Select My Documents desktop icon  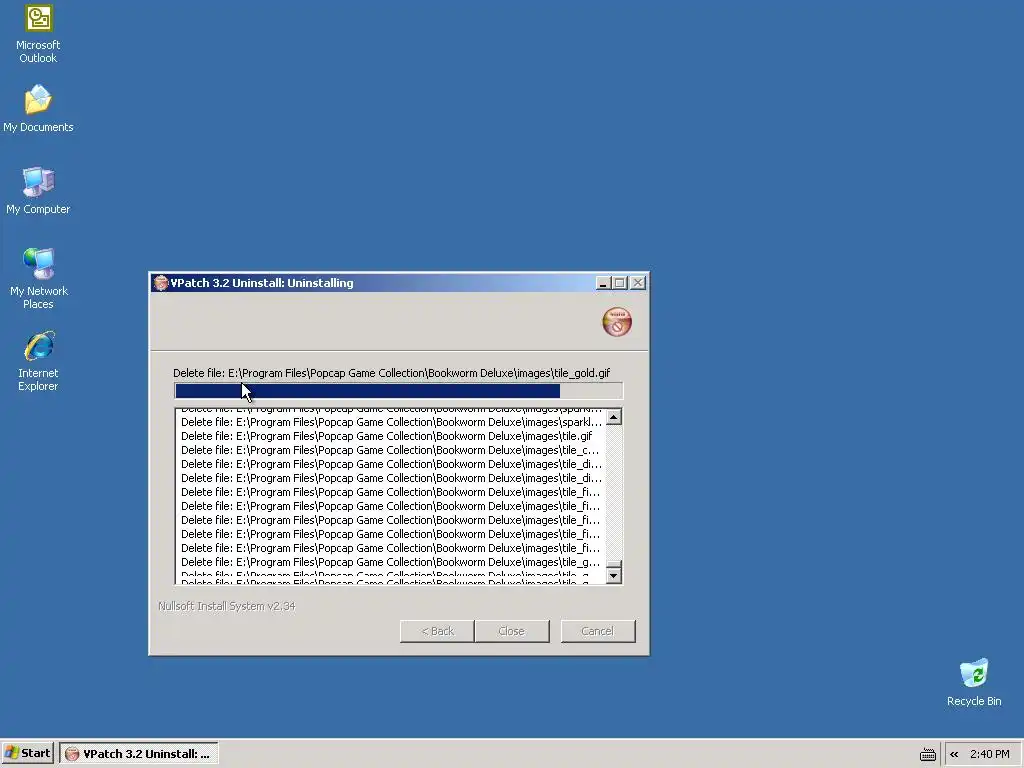tap(38, 108)
